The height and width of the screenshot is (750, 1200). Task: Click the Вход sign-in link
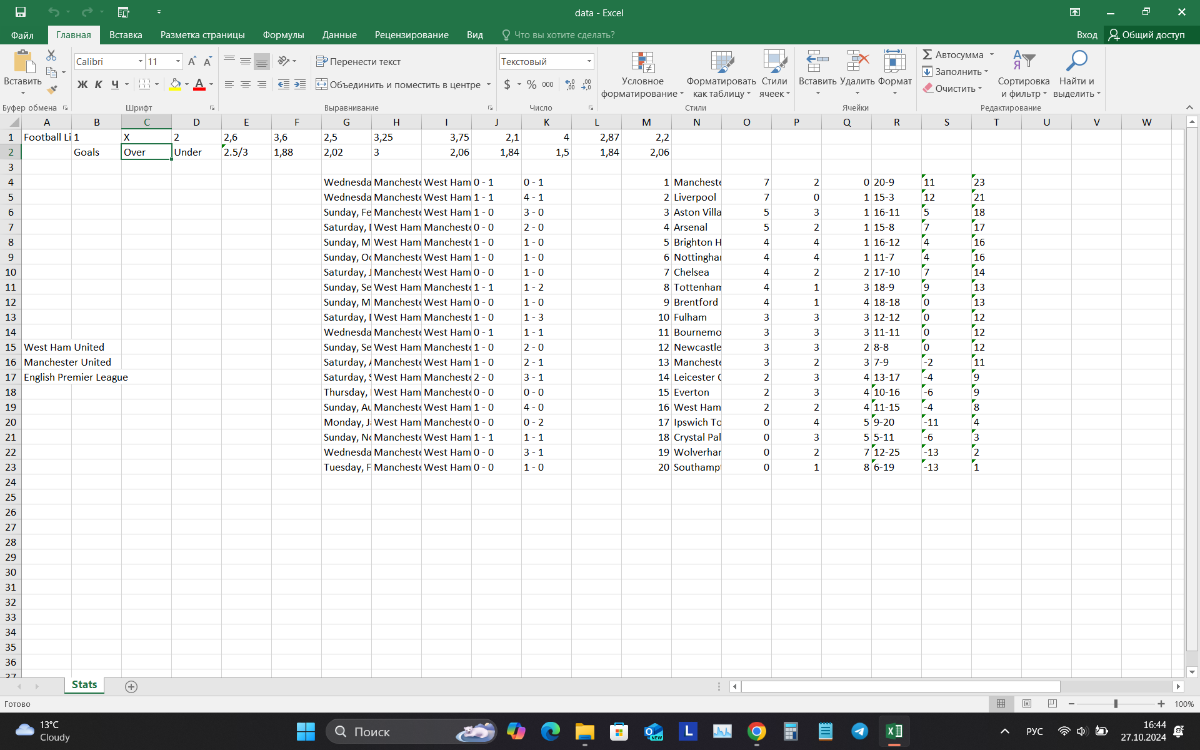tap(1087, 34)
